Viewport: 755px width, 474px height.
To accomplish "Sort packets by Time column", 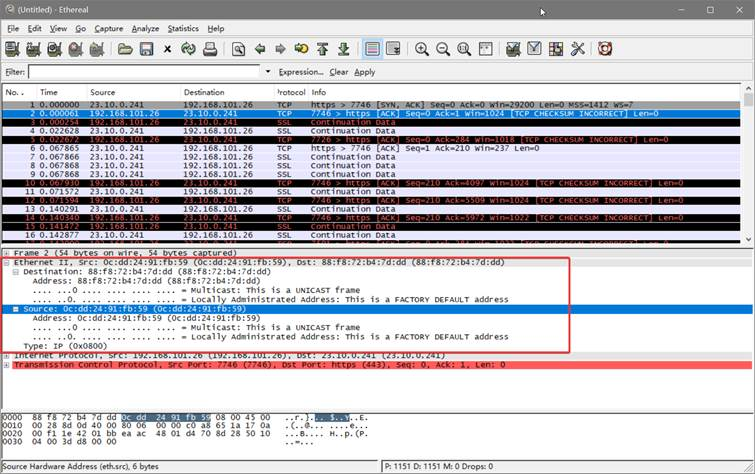I will (61, 92).
